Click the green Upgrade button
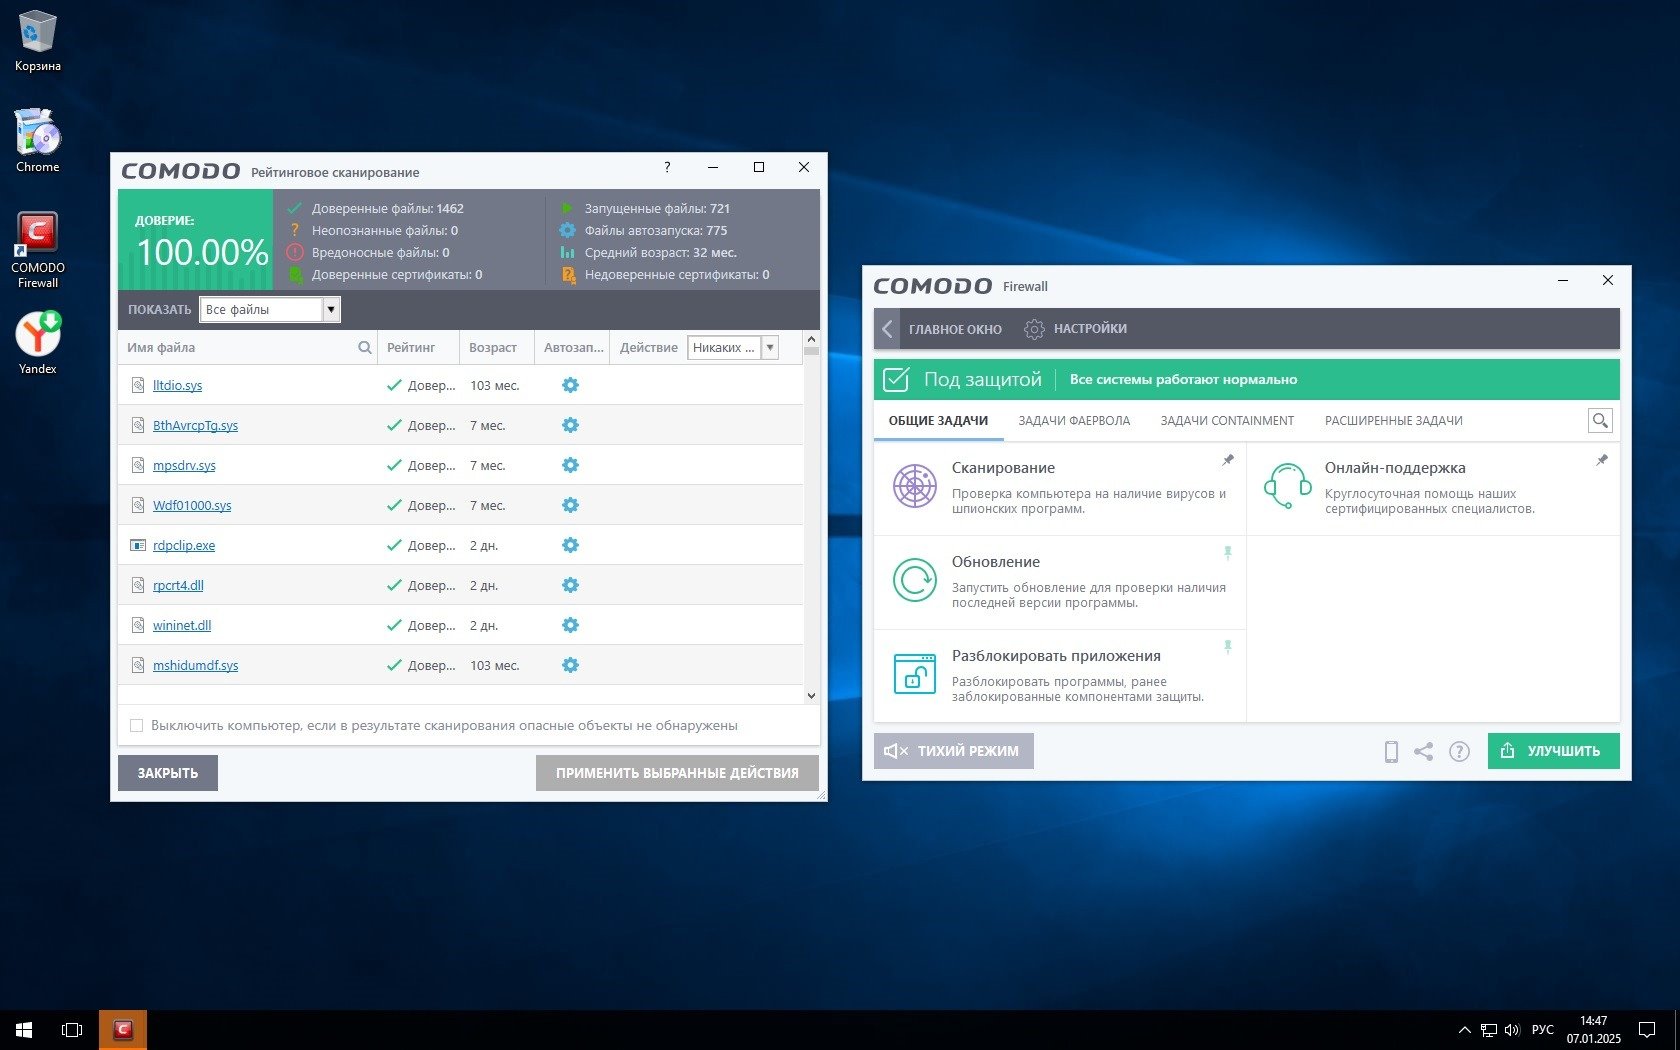This screenshot has height=1050, width=1680. (x=1553, y=751)
